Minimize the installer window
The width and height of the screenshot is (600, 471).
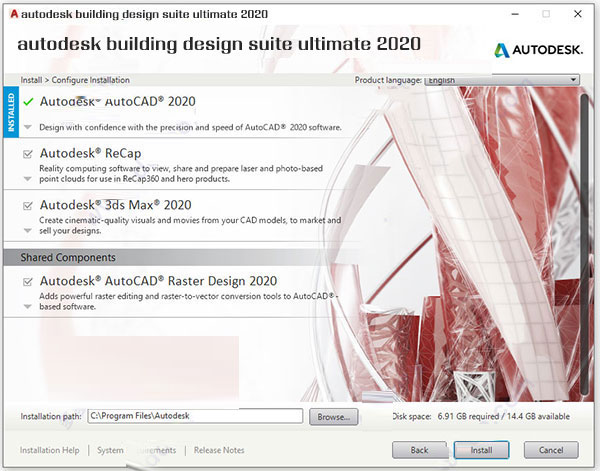515,14
